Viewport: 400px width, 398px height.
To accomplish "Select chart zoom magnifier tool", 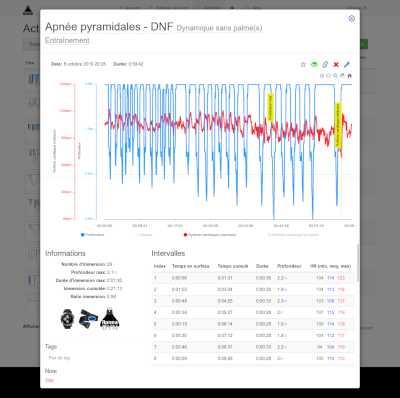I will point(335,76).
